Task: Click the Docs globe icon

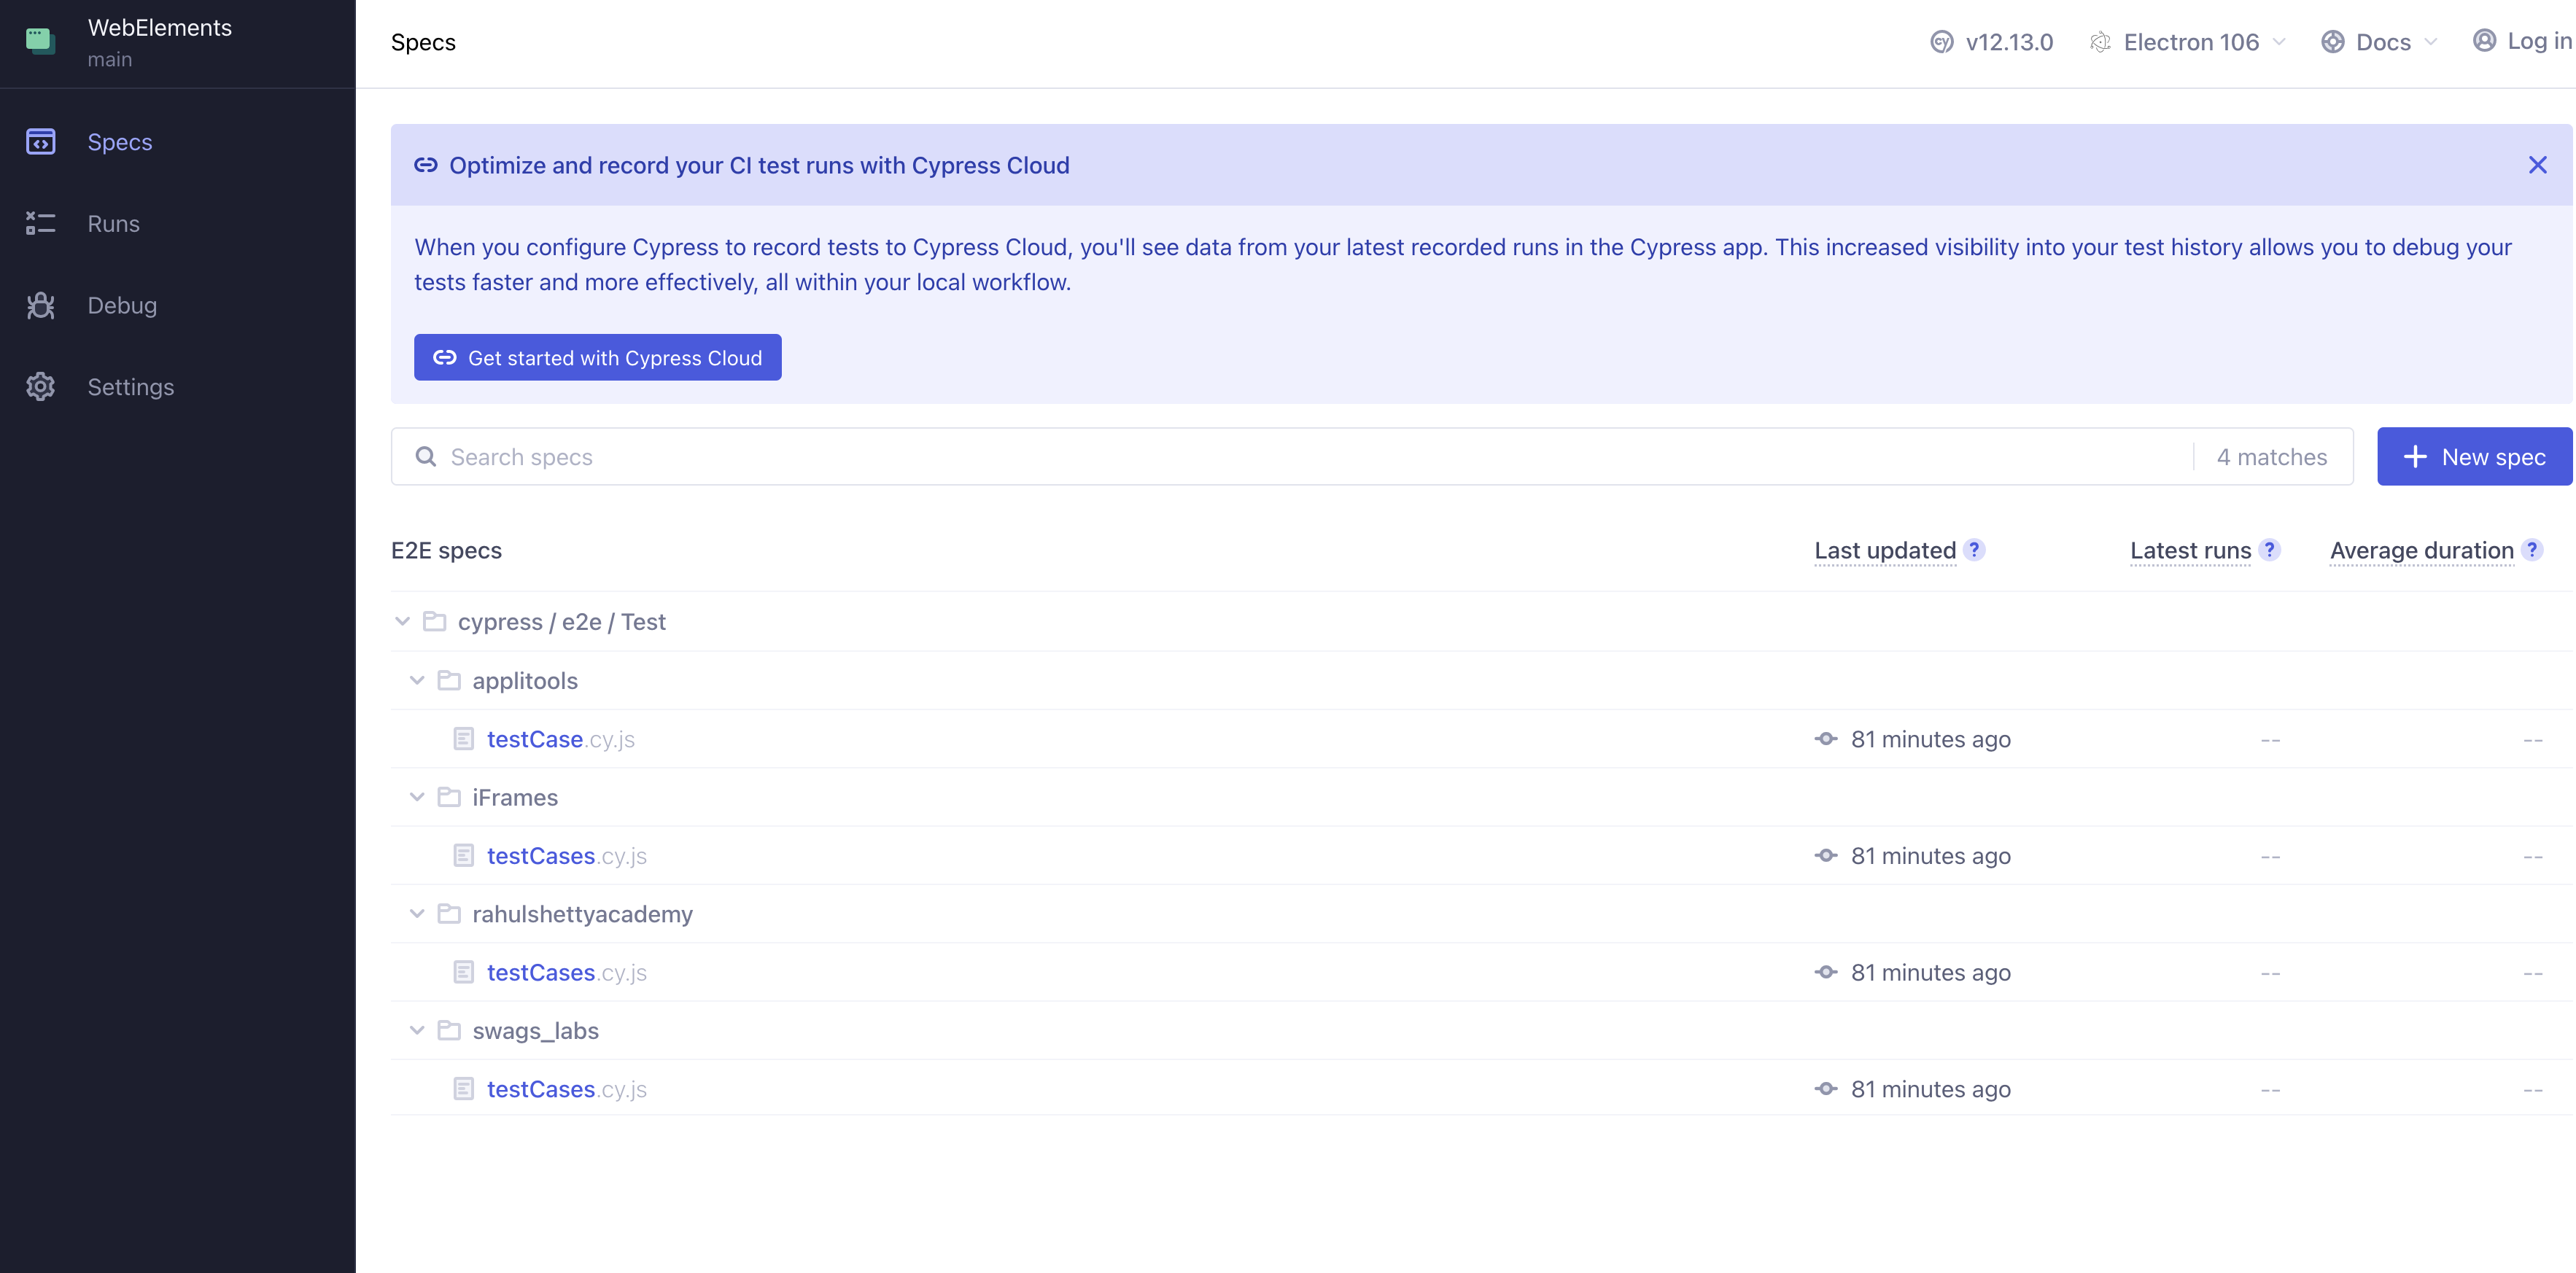Action: (x=2333, y=42)
